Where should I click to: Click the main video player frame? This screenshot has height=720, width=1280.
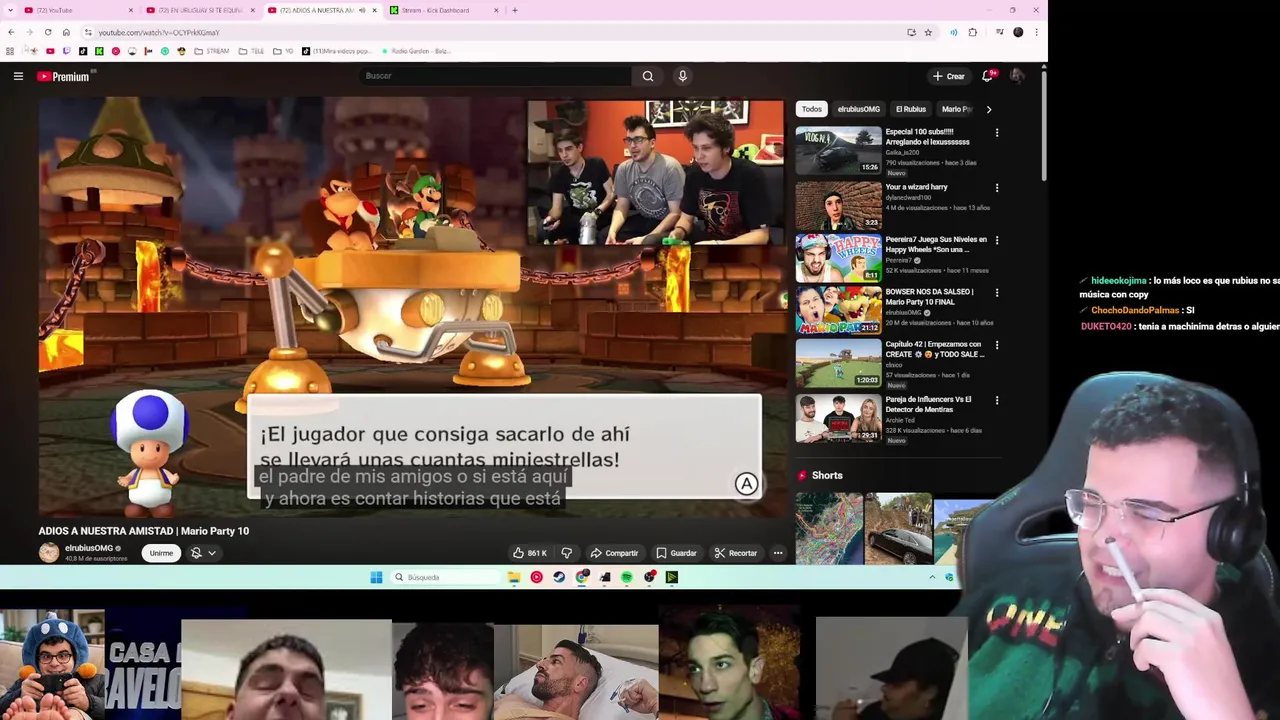click(x=411, y=308)
